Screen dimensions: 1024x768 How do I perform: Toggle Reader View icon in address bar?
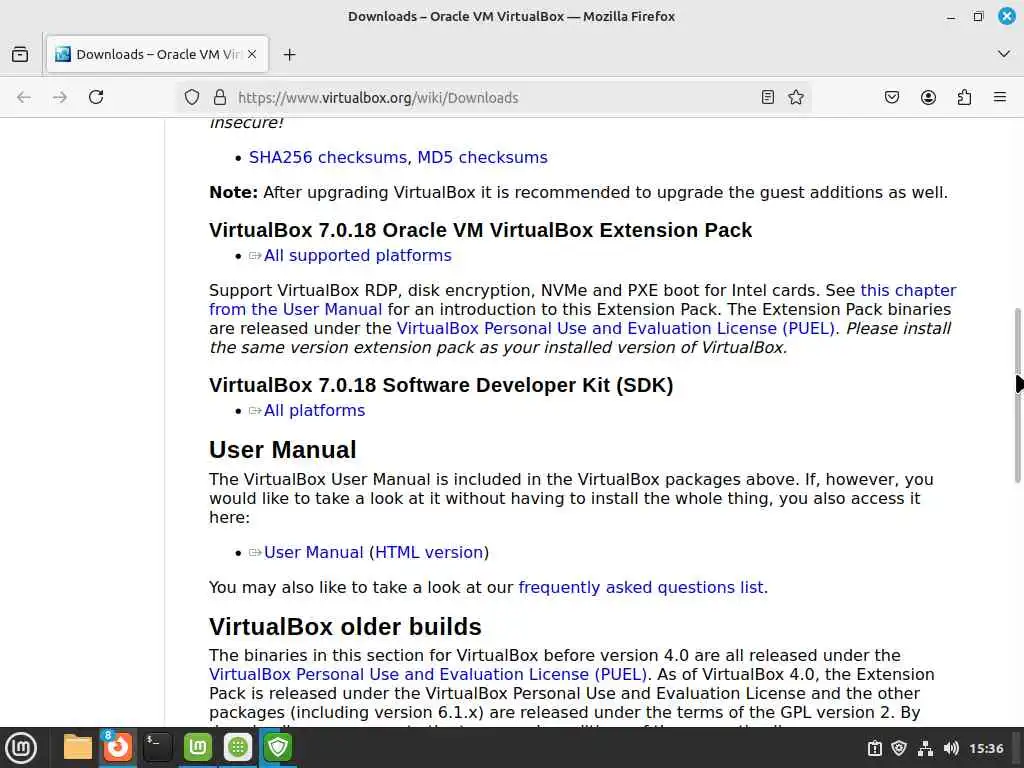pos(768,97)
